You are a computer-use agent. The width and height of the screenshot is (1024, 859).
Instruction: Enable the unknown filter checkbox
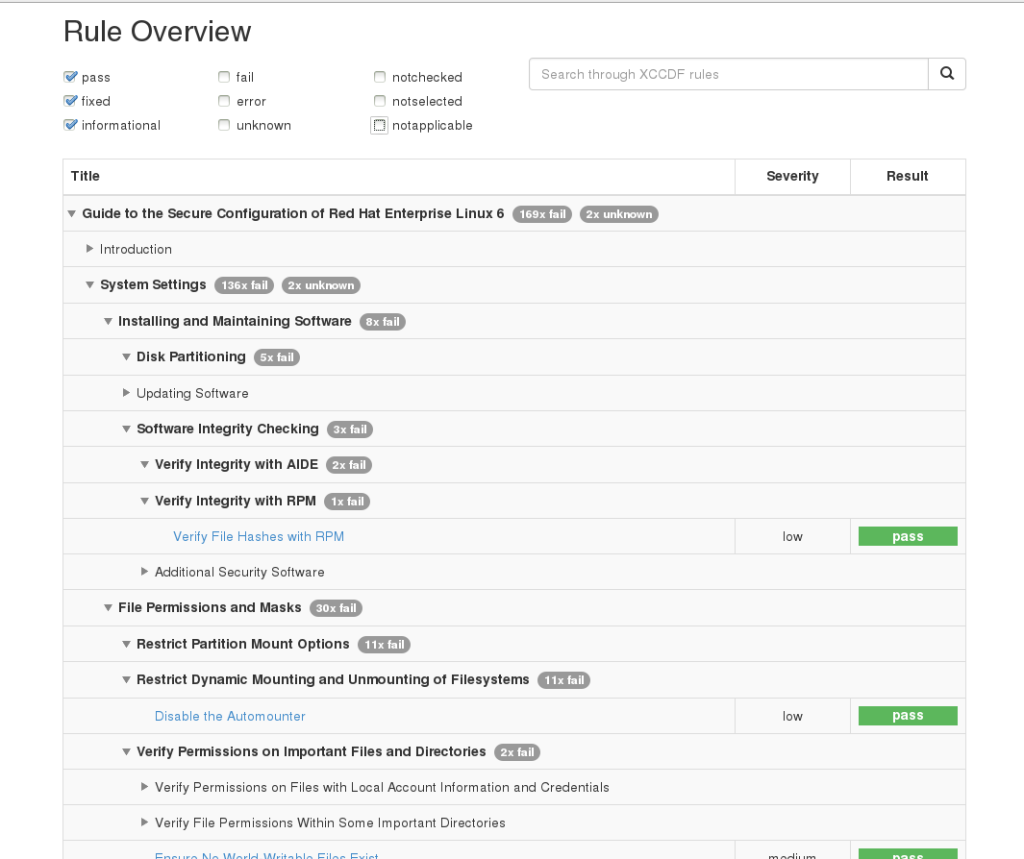tap(224, 125)
